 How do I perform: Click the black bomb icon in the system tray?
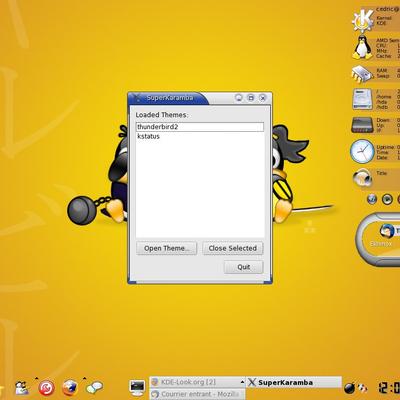[350, 387]
